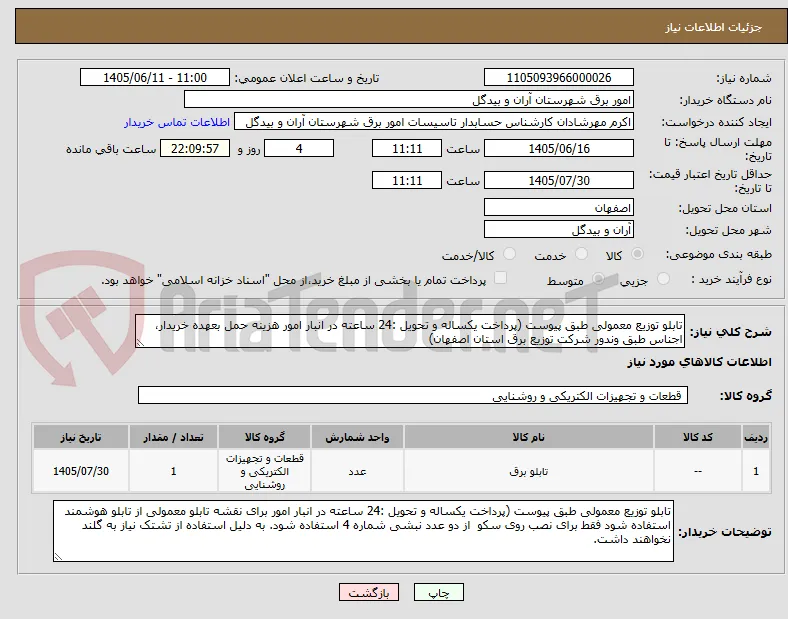Image resolution: width=788 pixels, height=619 pixels.
Task: Click the resize handle of توضیحات خریدار textarea
Action: [58, 557]
